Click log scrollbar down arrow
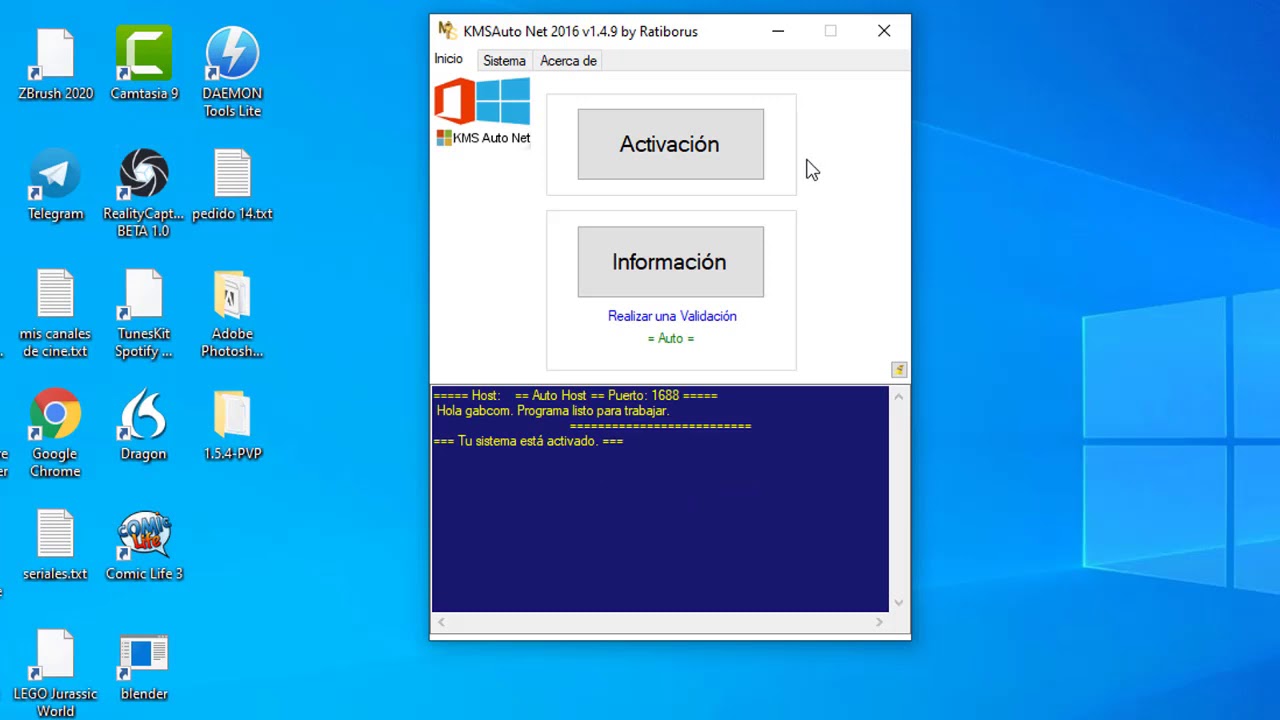The height and width of the screenshot is (720, 1280). click(899, 603)
